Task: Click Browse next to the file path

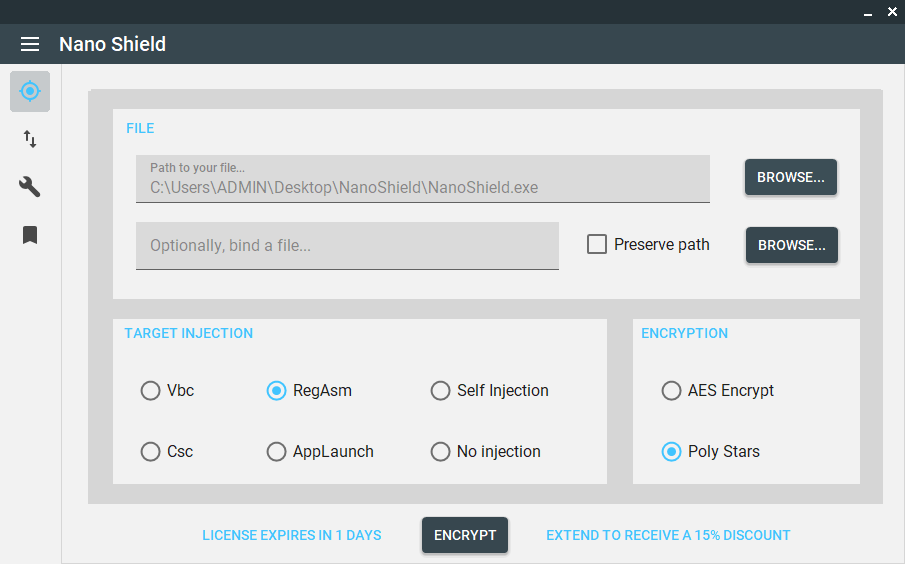Action: (790, 177)
